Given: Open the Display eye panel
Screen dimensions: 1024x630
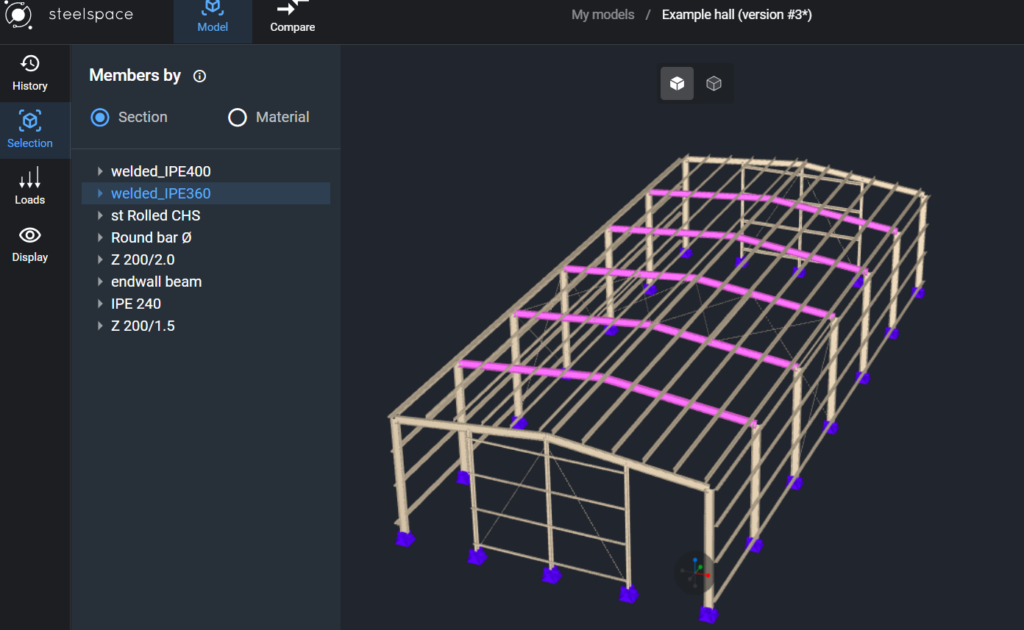Looking at the screenshot, I should pos(30,244).
